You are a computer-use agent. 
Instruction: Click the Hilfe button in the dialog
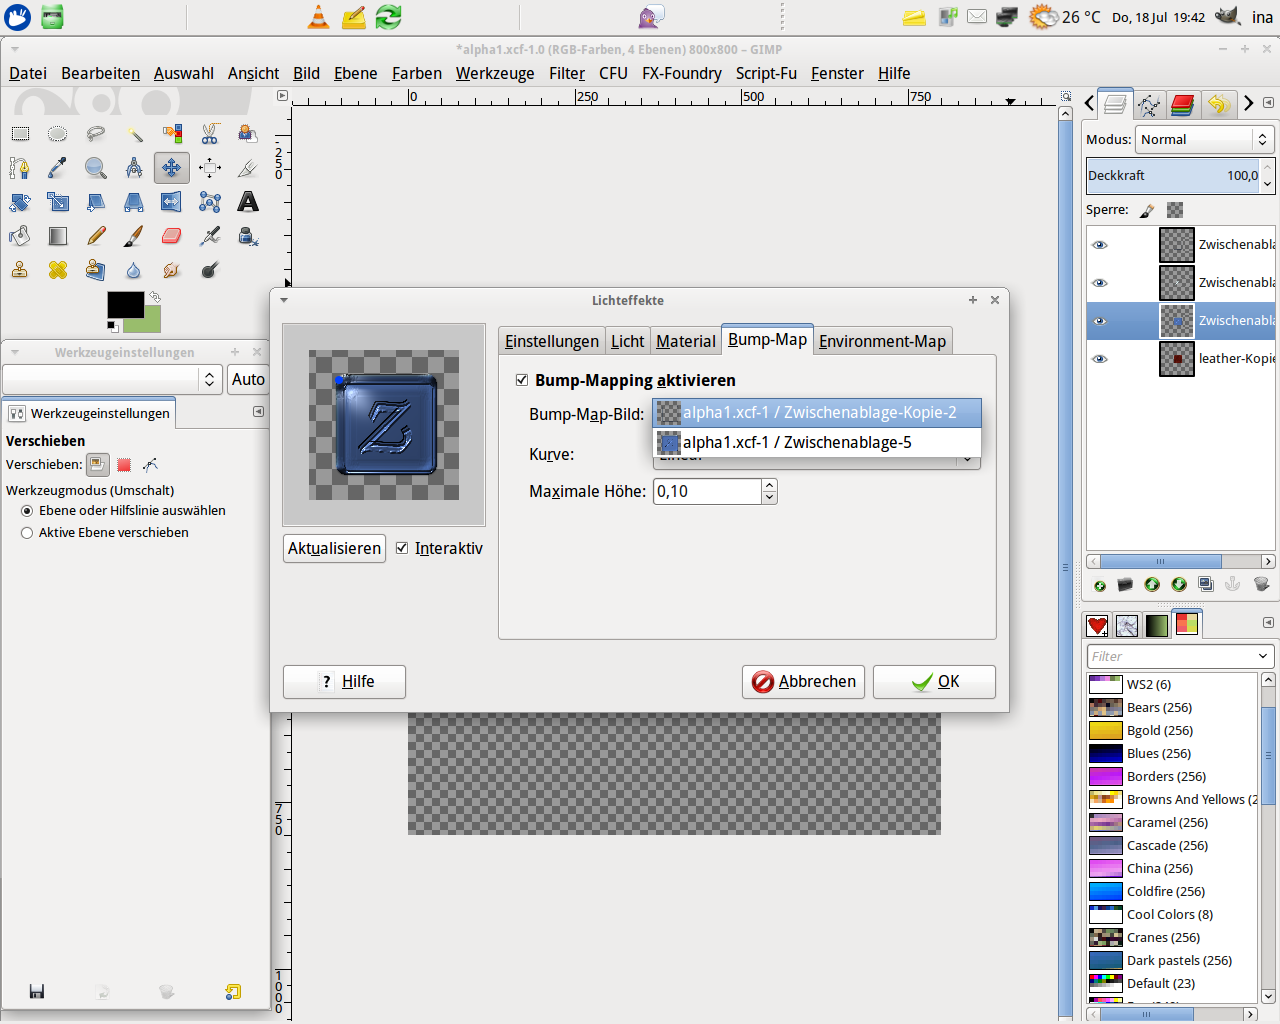click(344, 681)
